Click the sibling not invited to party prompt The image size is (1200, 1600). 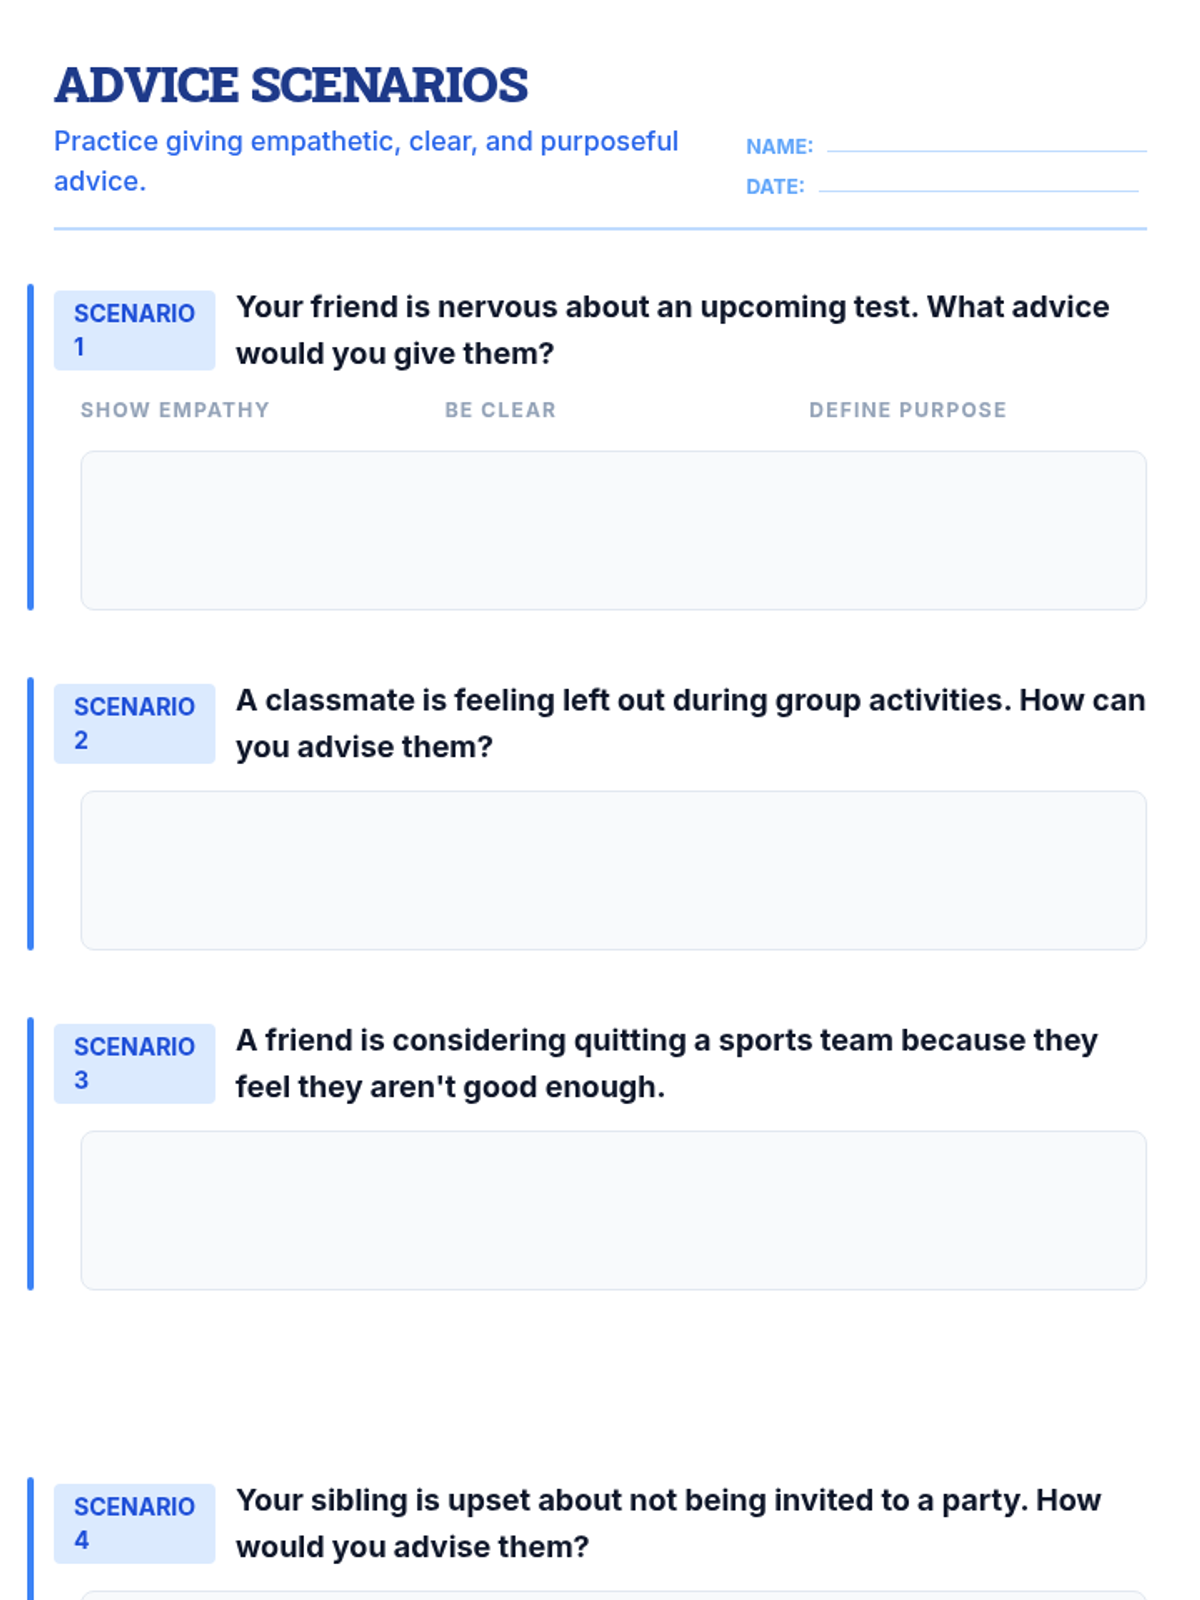[668, 1523]
